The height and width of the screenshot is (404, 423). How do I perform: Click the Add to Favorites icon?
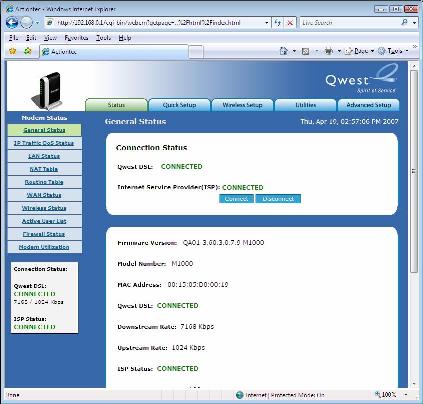tap(27, 51)
